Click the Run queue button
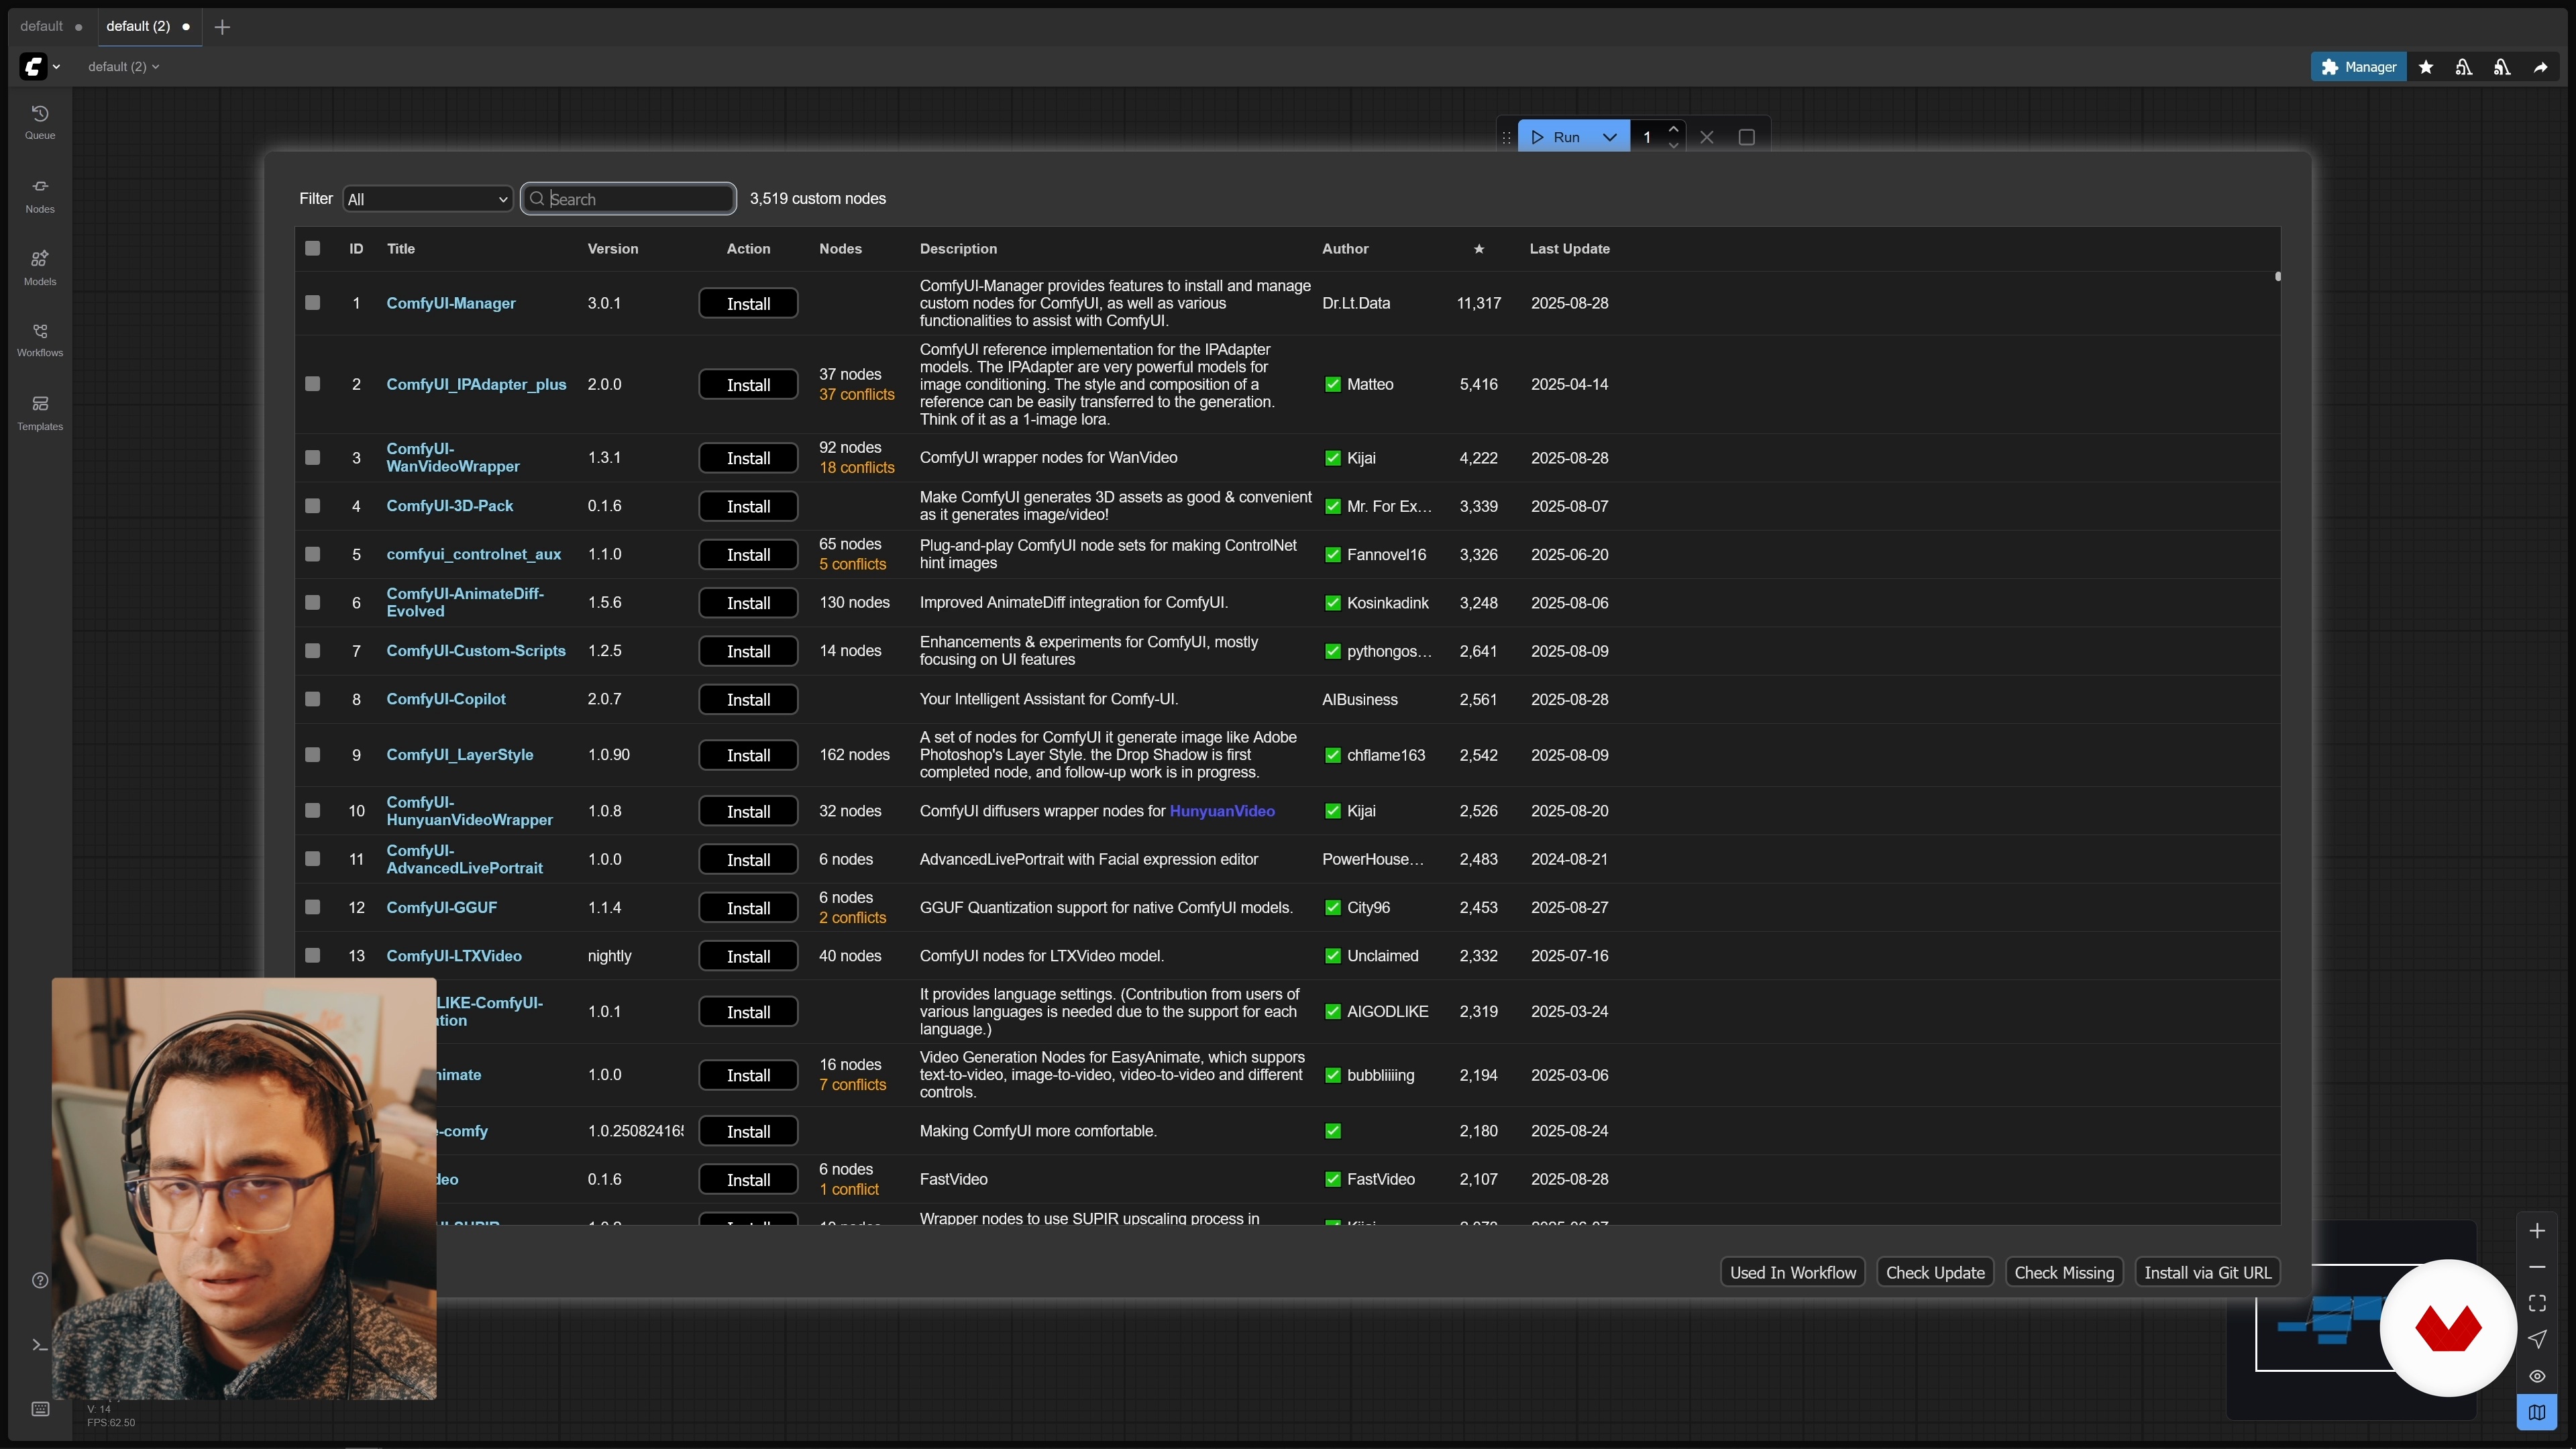Image resolution: width=2576 pixels, height=1449 pixels. point(1557,137)
